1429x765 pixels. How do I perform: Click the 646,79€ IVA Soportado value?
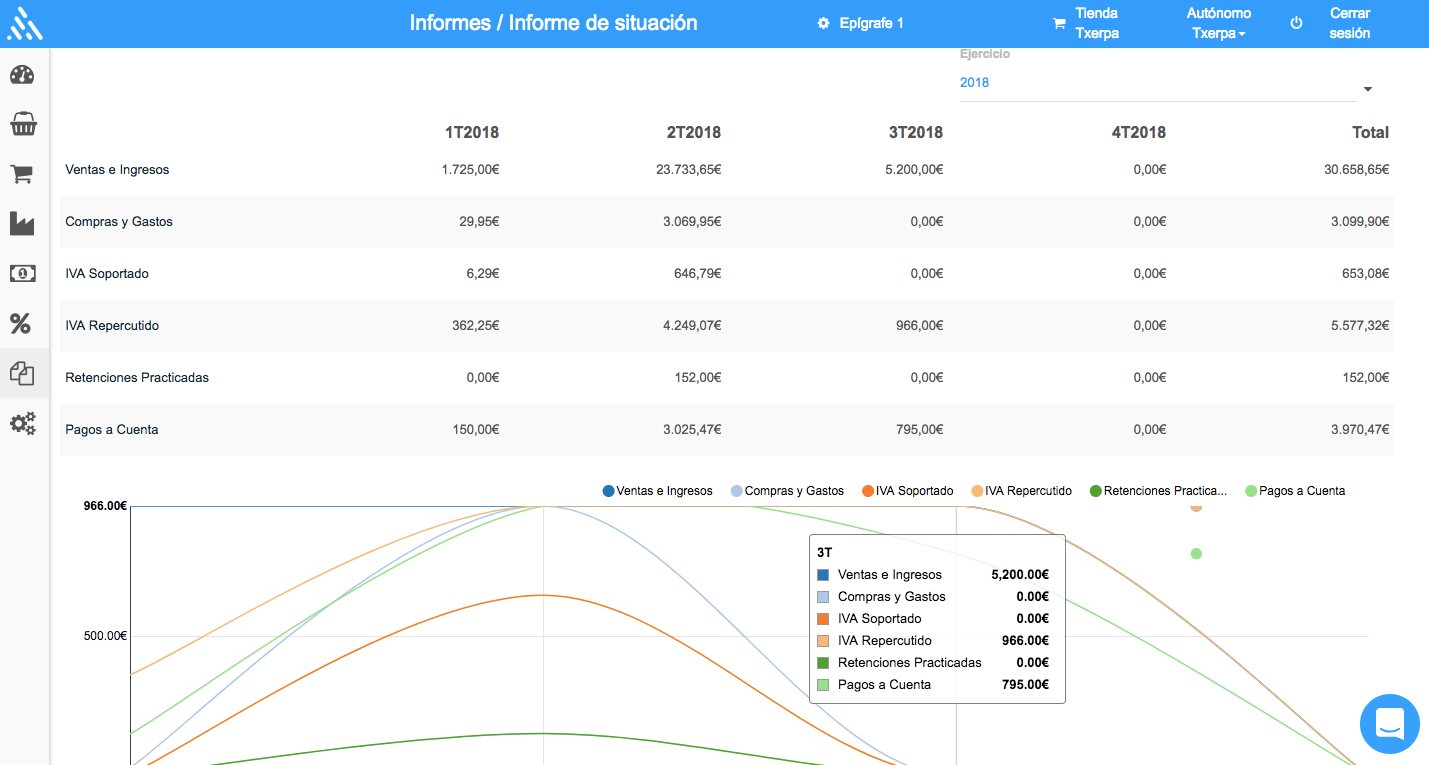click(698, 274)
